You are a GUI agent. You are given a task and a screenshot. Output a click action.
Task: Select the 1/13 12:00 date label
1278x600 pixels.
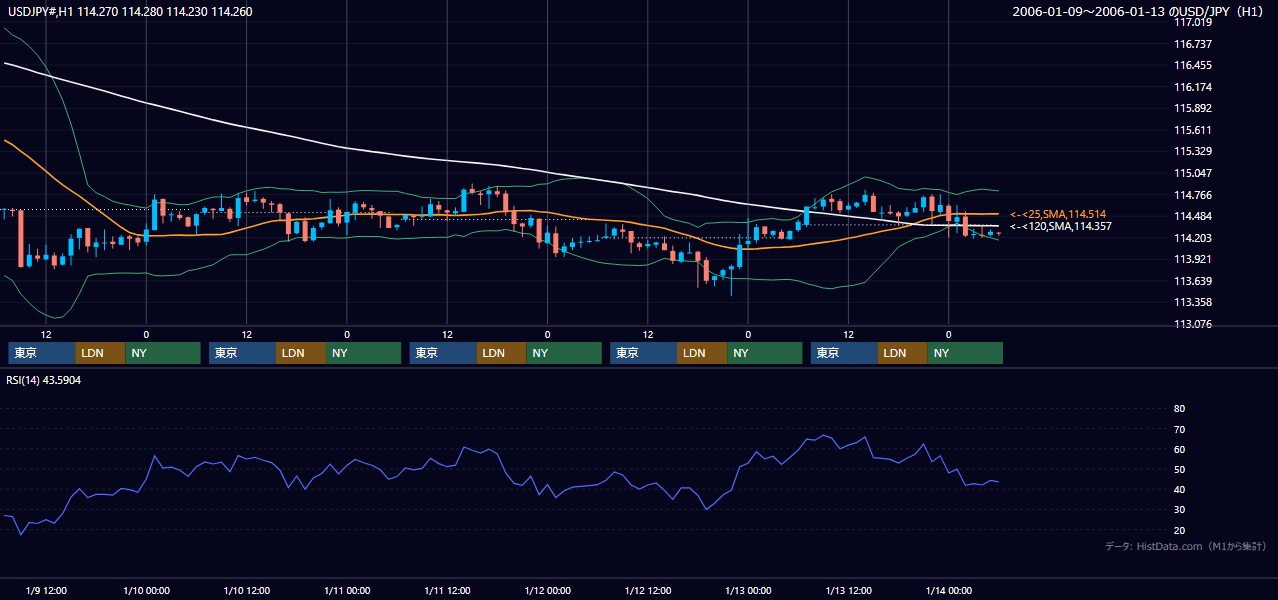[848, 590]
